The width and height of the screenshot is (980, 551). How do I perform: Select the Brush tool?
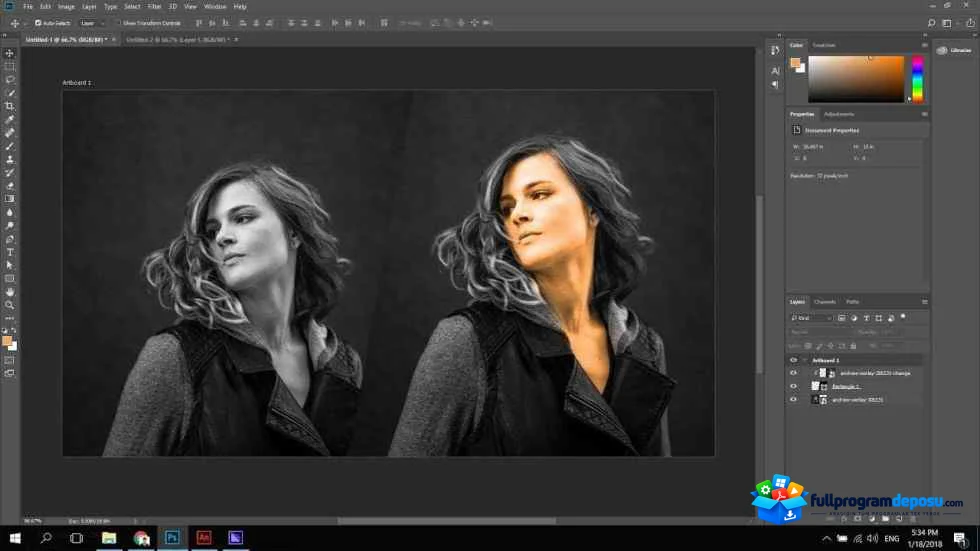[9, 146]
